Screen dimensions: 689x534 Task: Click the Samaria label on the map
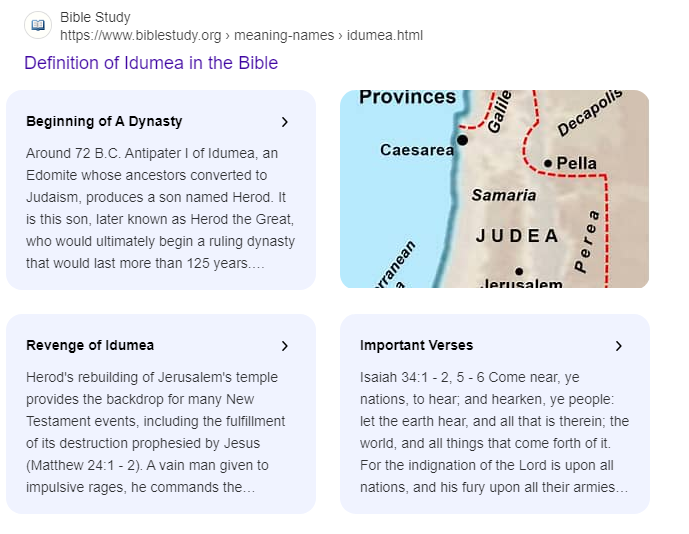[504, 195]
